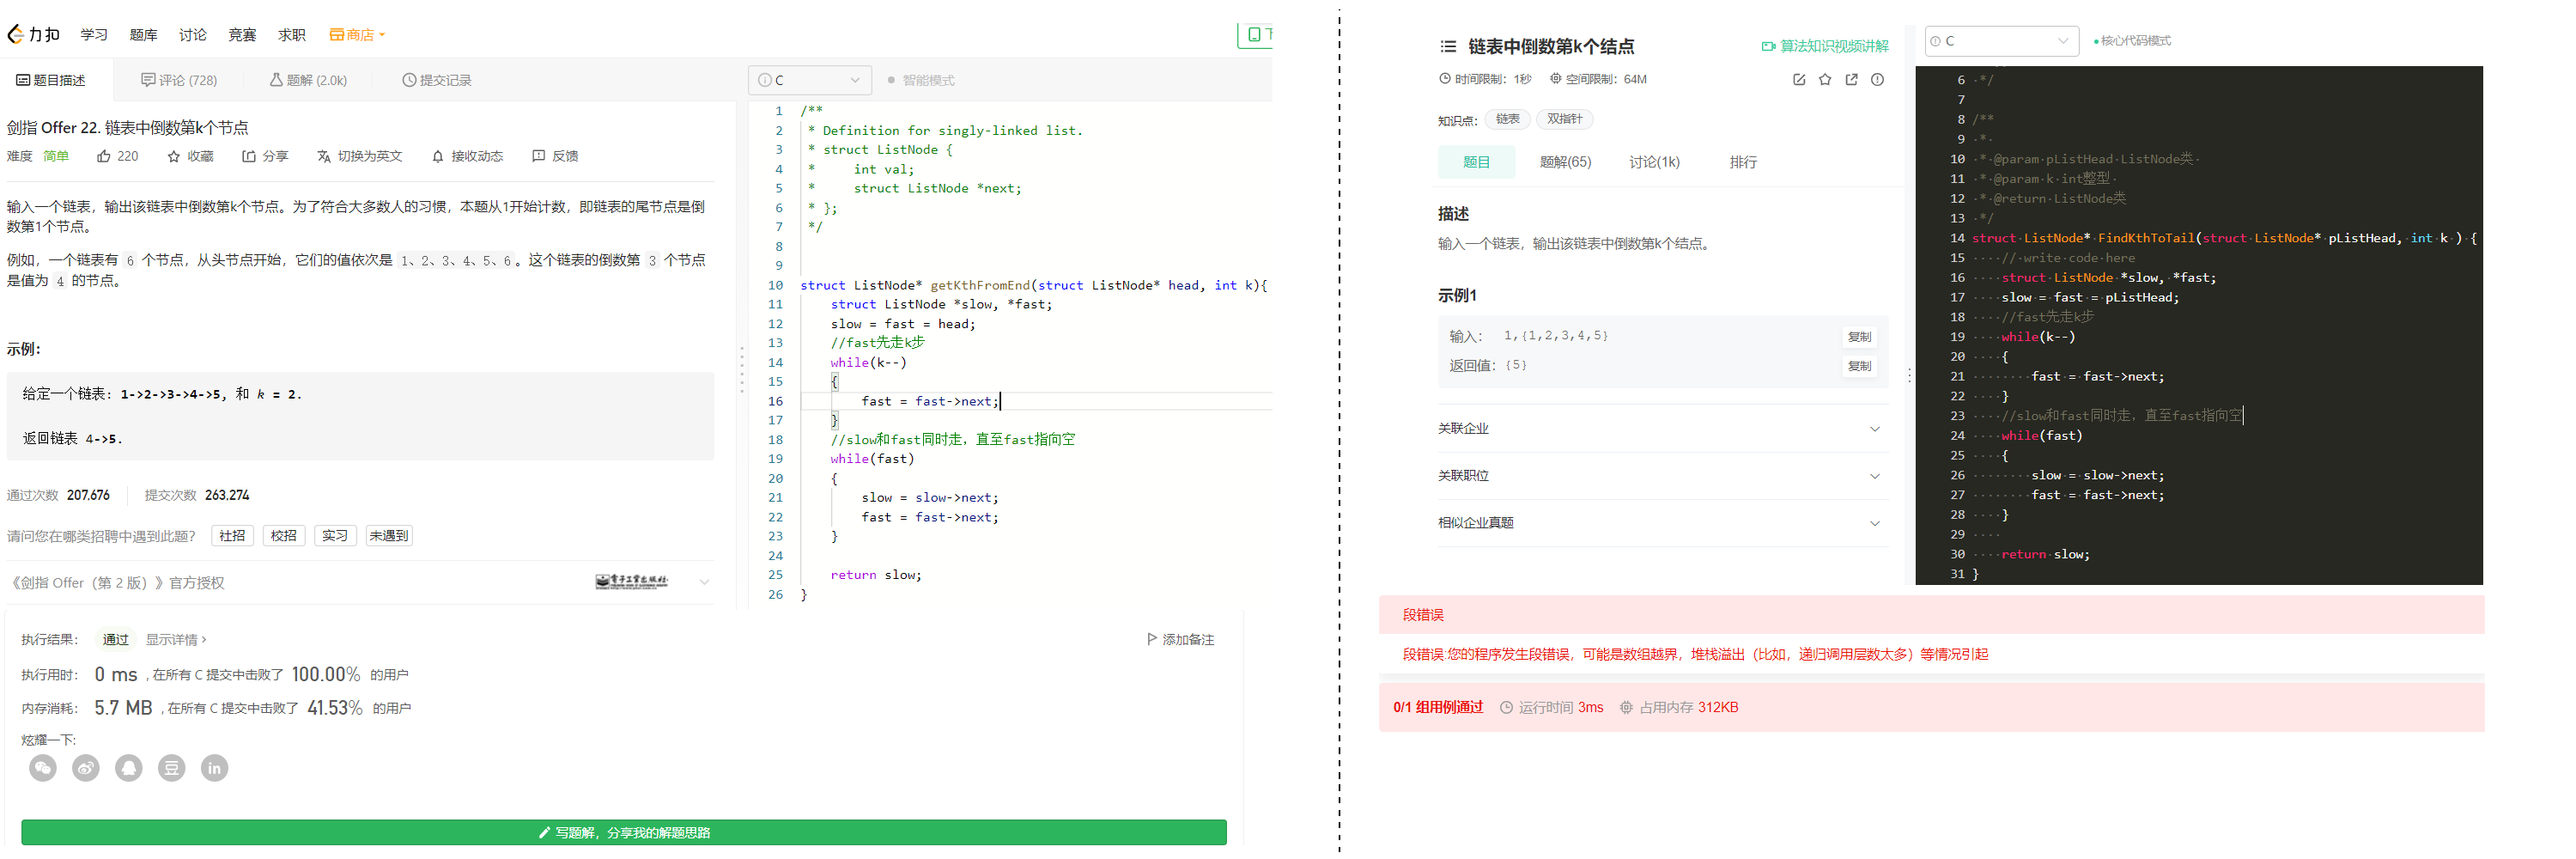Expand the 关联企业 section
The height and width of the screenshot is (859, 2576).
point(1663,429)
